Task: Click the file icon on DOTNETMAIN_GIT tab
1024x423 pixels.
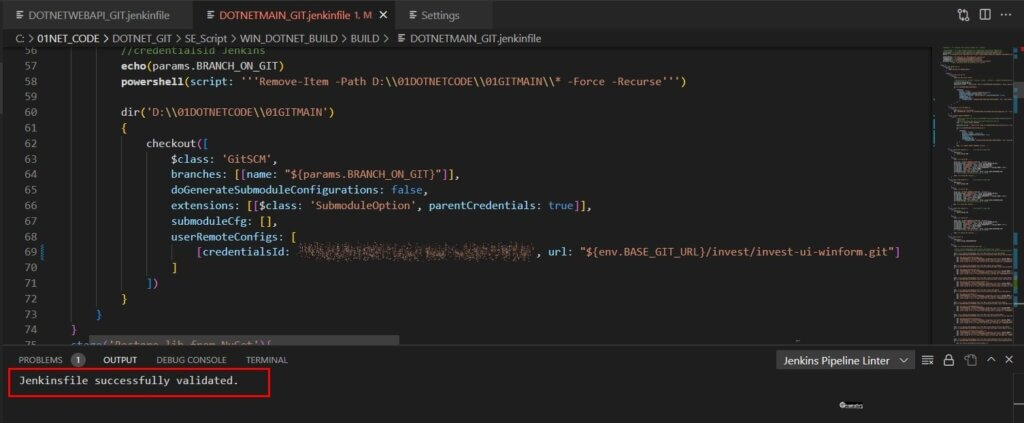Action: point(210,15)
